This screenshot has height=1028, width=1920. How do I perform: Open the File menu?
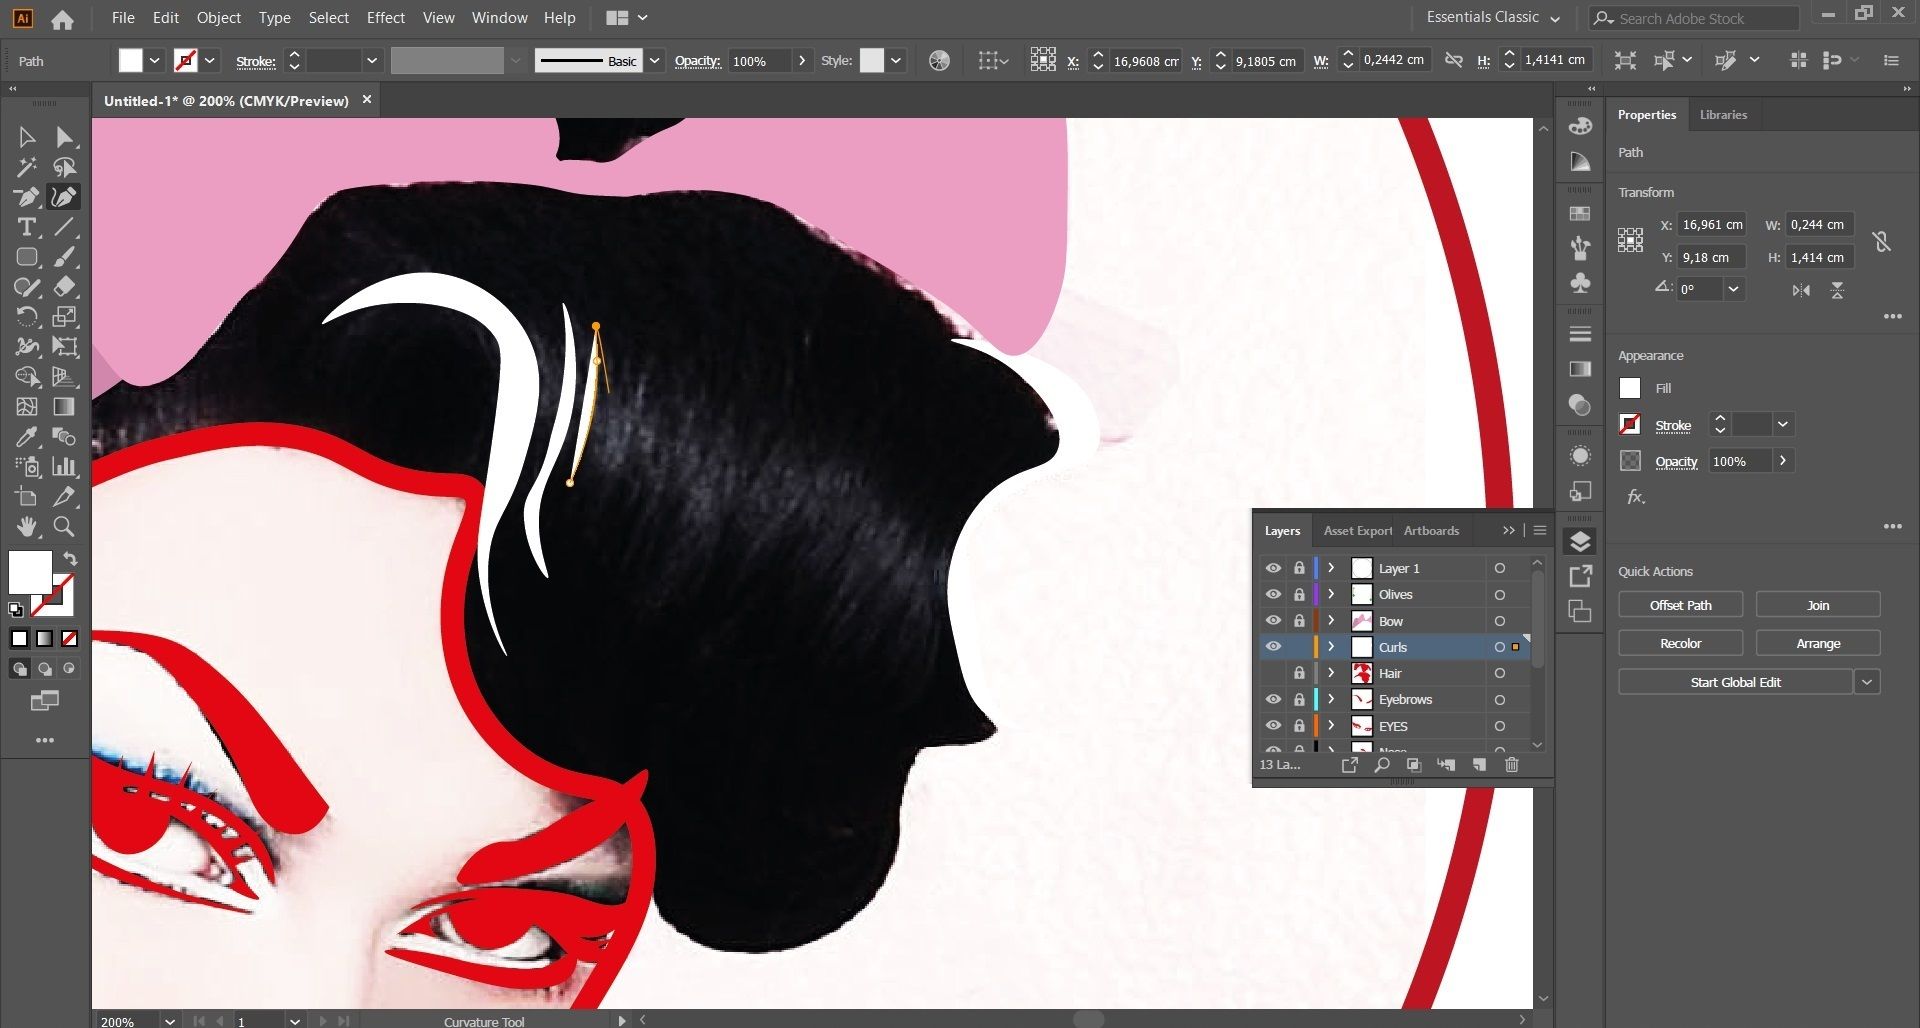tap(123, 18)
